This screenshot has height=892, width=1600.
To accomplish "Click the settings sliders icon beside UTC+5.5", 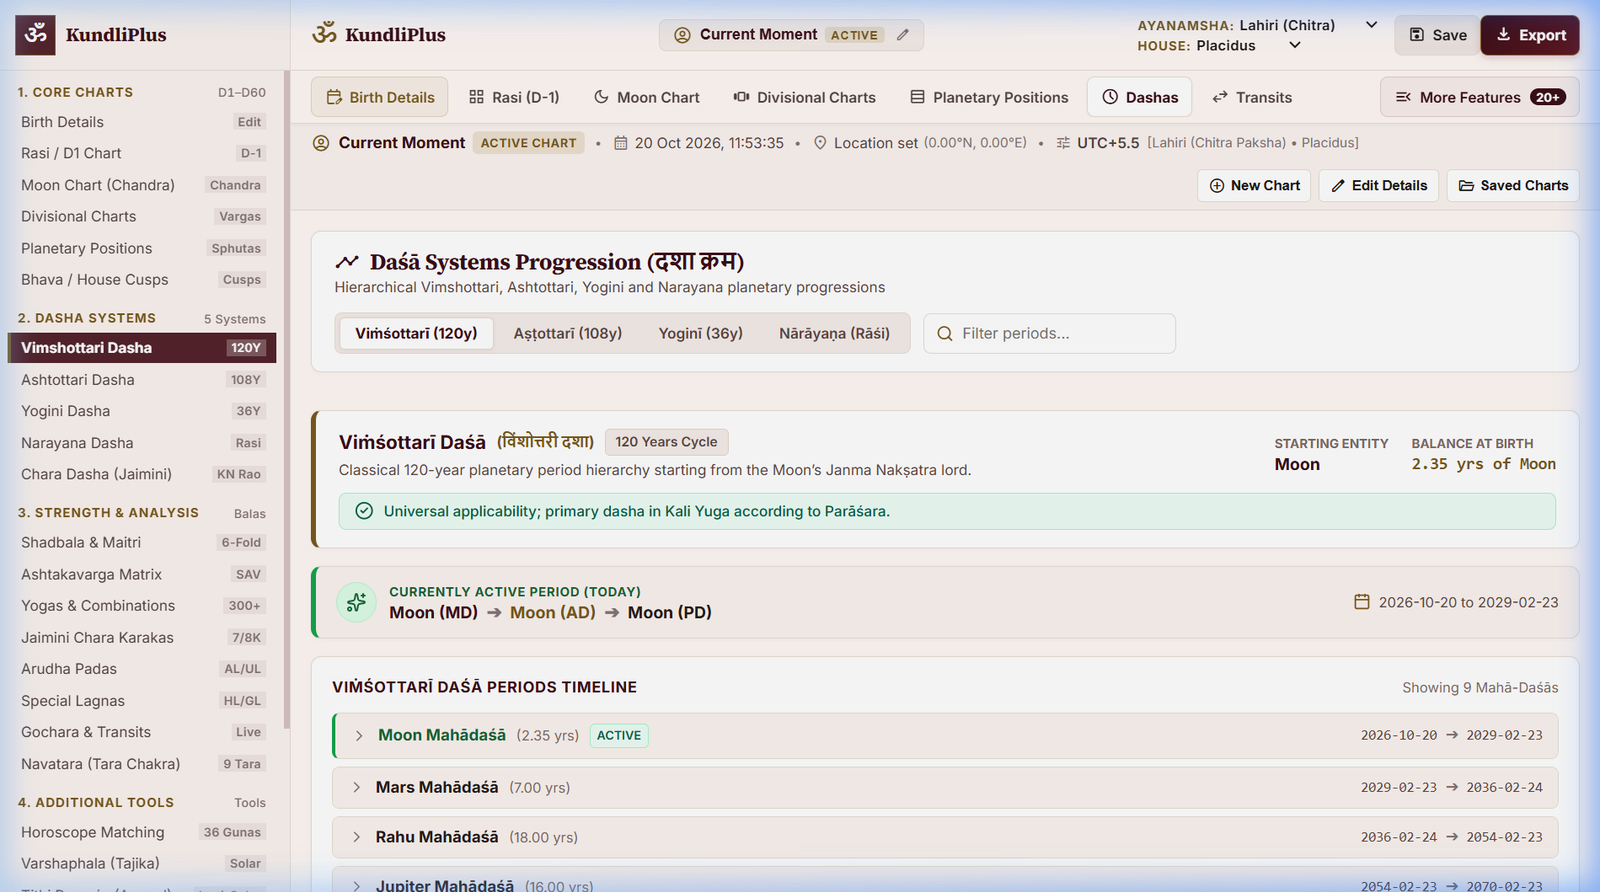I will [1063, 143].
